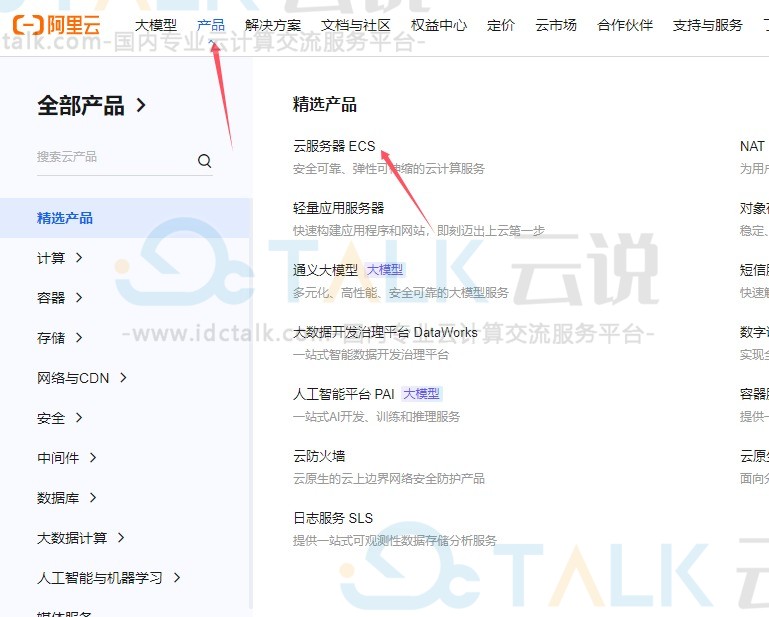The image size is (769, 617).
Task: Click the 多元化、高性能 大模型服务 description
Action: click(401, 293)
